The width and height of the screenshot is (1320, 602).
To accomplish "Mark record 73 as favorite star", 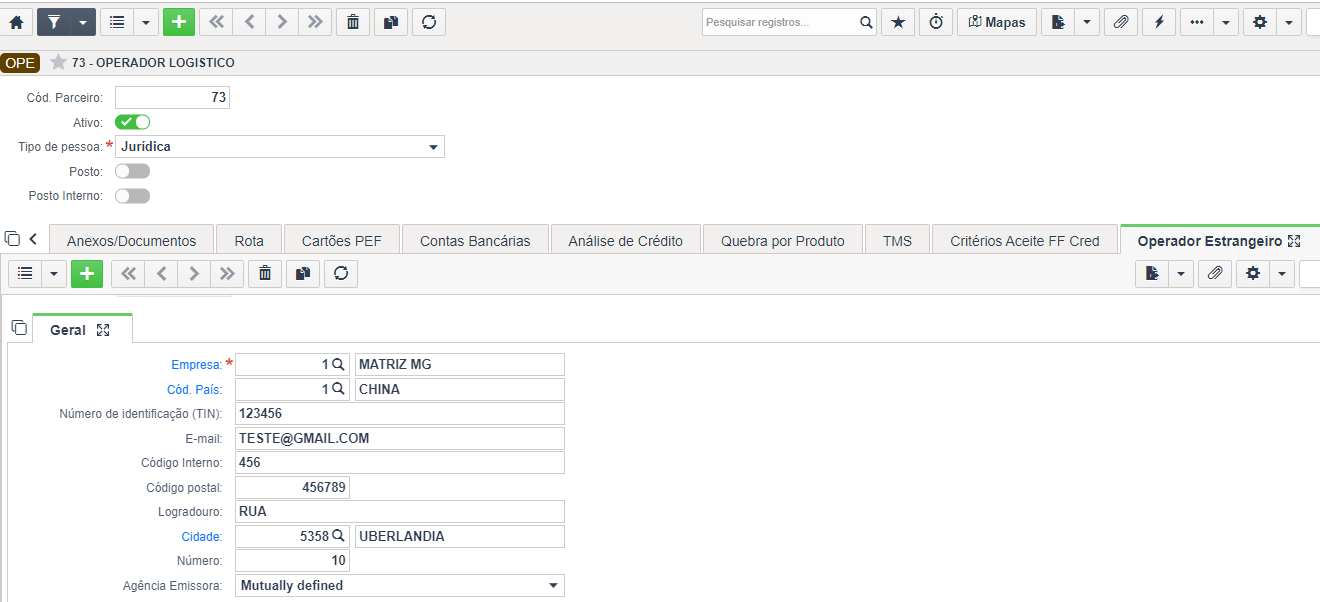I will tap(58, 62).
